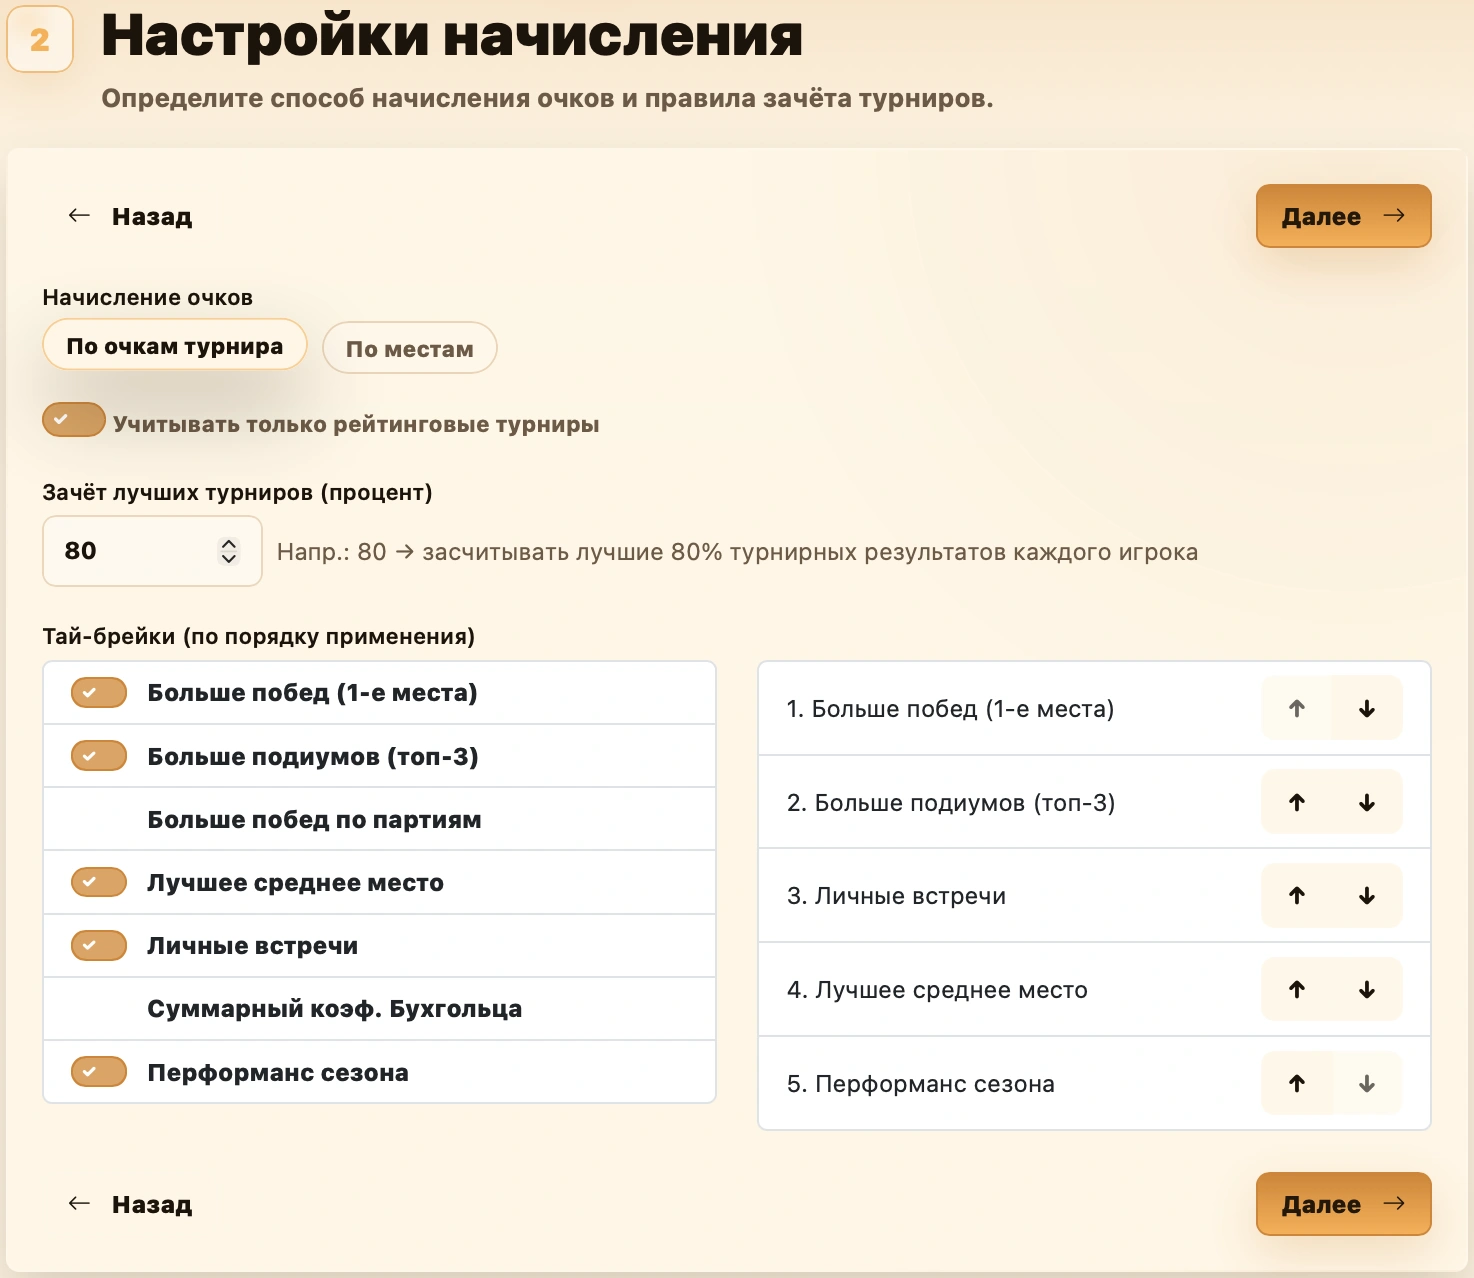Click 'Тай-брейки (по порядку применения)' label

[x=258, y=637]
